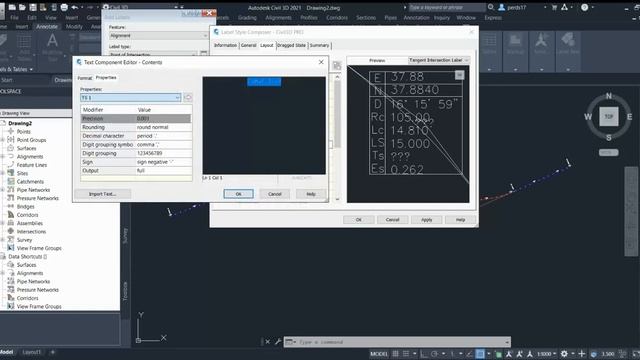
Task: Toggle annotation visibility icon in status bar
Action: point(509,354)
